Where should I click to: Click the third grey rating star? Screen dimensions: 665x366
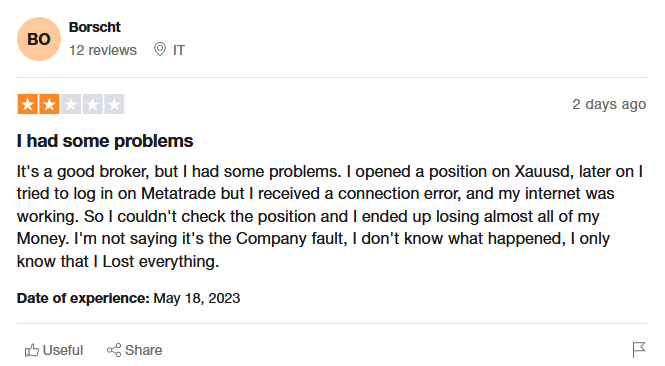point(71,104)
